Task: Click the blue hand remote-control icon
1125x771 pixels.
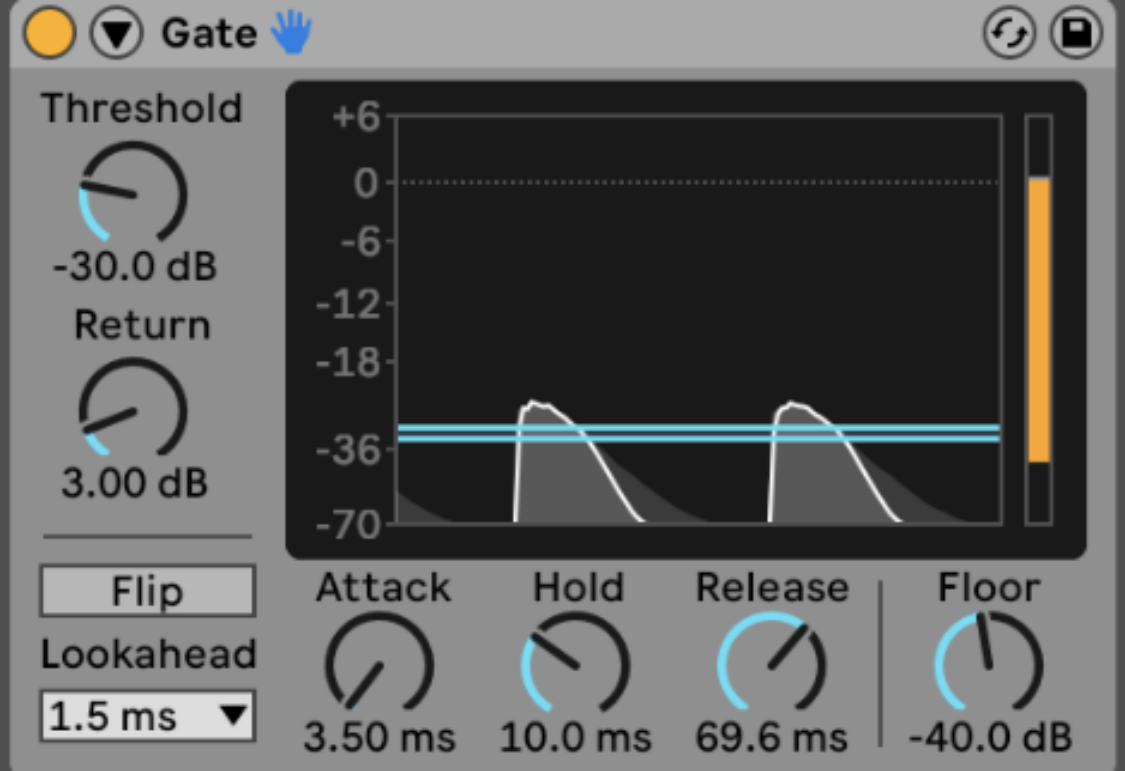Action: point(292,34)
